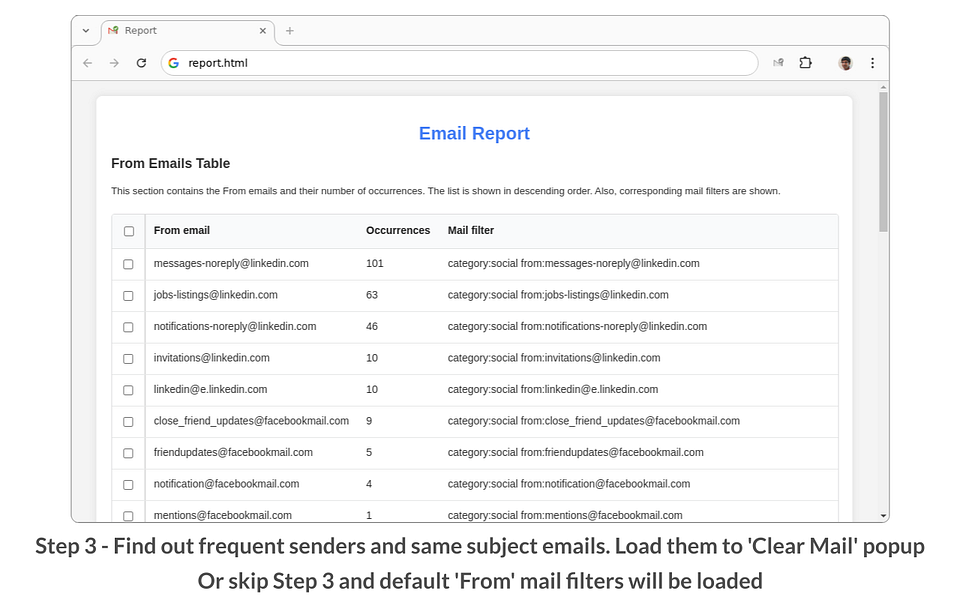Screen dimensions: 960x600
Task: Click the browser back arrow
Action: coord(88,63)
